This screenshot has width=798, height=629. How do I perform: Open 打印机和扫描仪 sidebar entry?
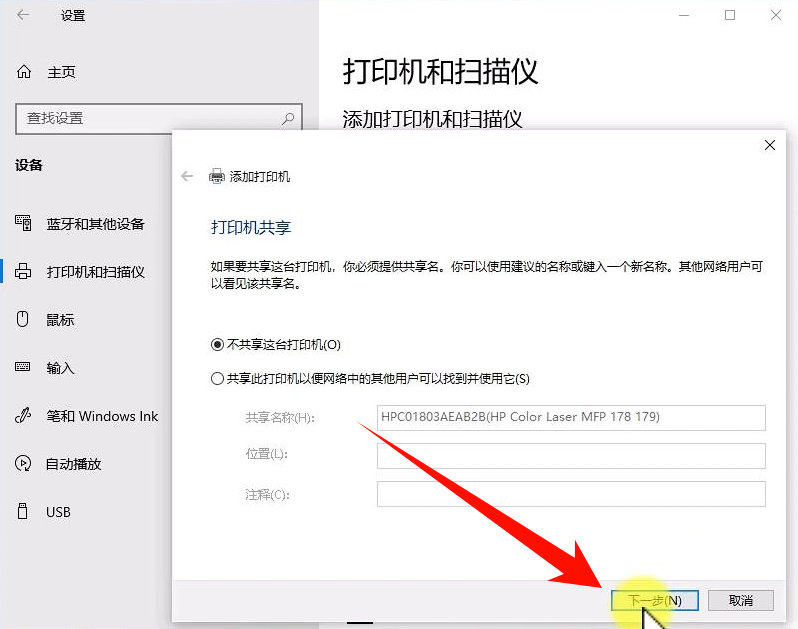(96, 272)
